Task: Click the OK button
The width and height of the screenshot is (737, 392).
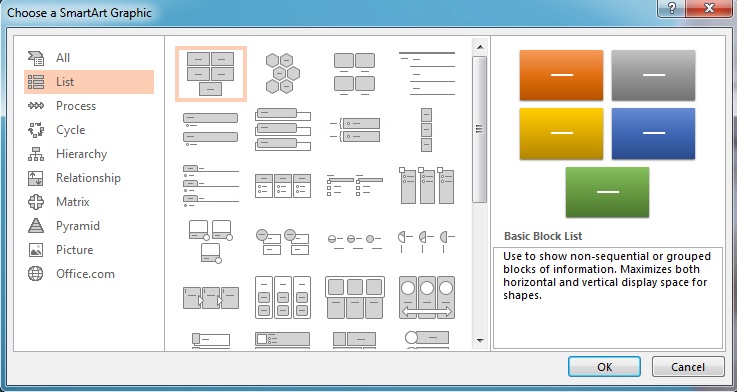Action: pos(604,367)
